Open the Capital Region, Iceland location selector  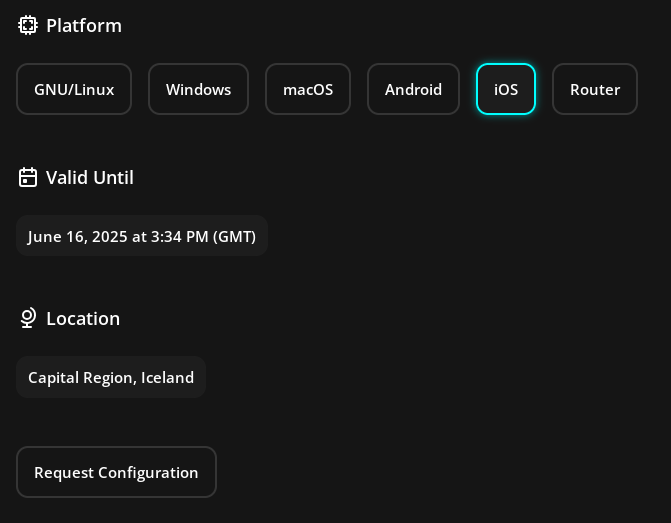coord(111,377)
